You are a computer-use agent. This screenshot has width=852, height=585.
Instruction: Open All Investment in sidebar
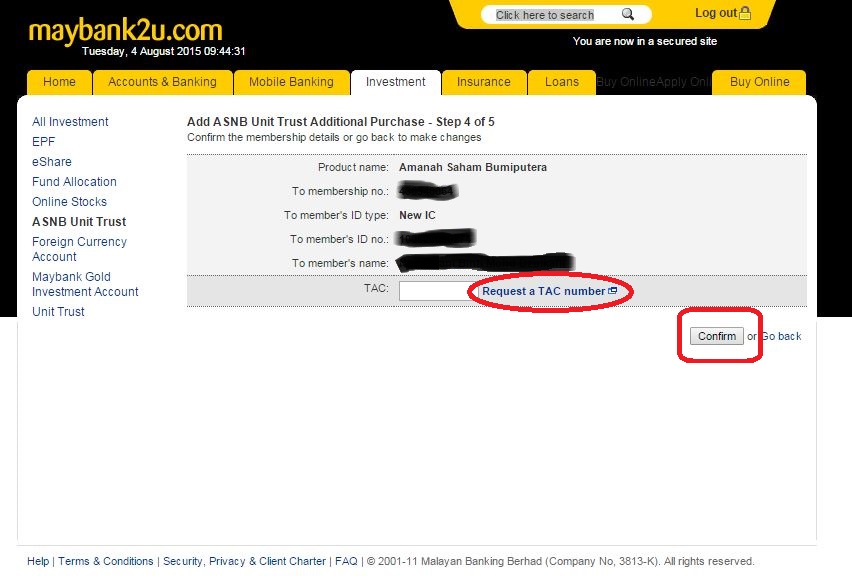point(70,122)
